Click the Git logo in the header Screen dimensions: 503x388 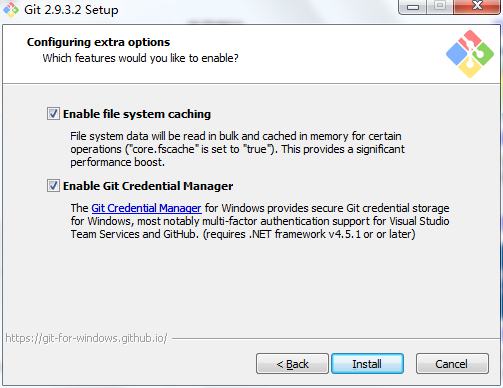pyautogui.click(x=470, y=54)
